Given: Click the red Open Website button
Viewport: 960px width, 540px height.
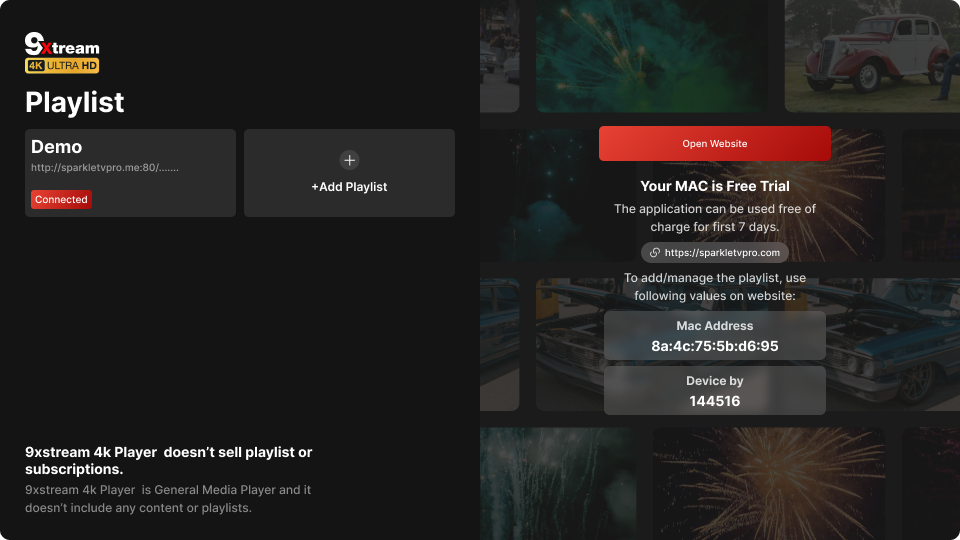Looking at the screenshot, I should (714, 143).
